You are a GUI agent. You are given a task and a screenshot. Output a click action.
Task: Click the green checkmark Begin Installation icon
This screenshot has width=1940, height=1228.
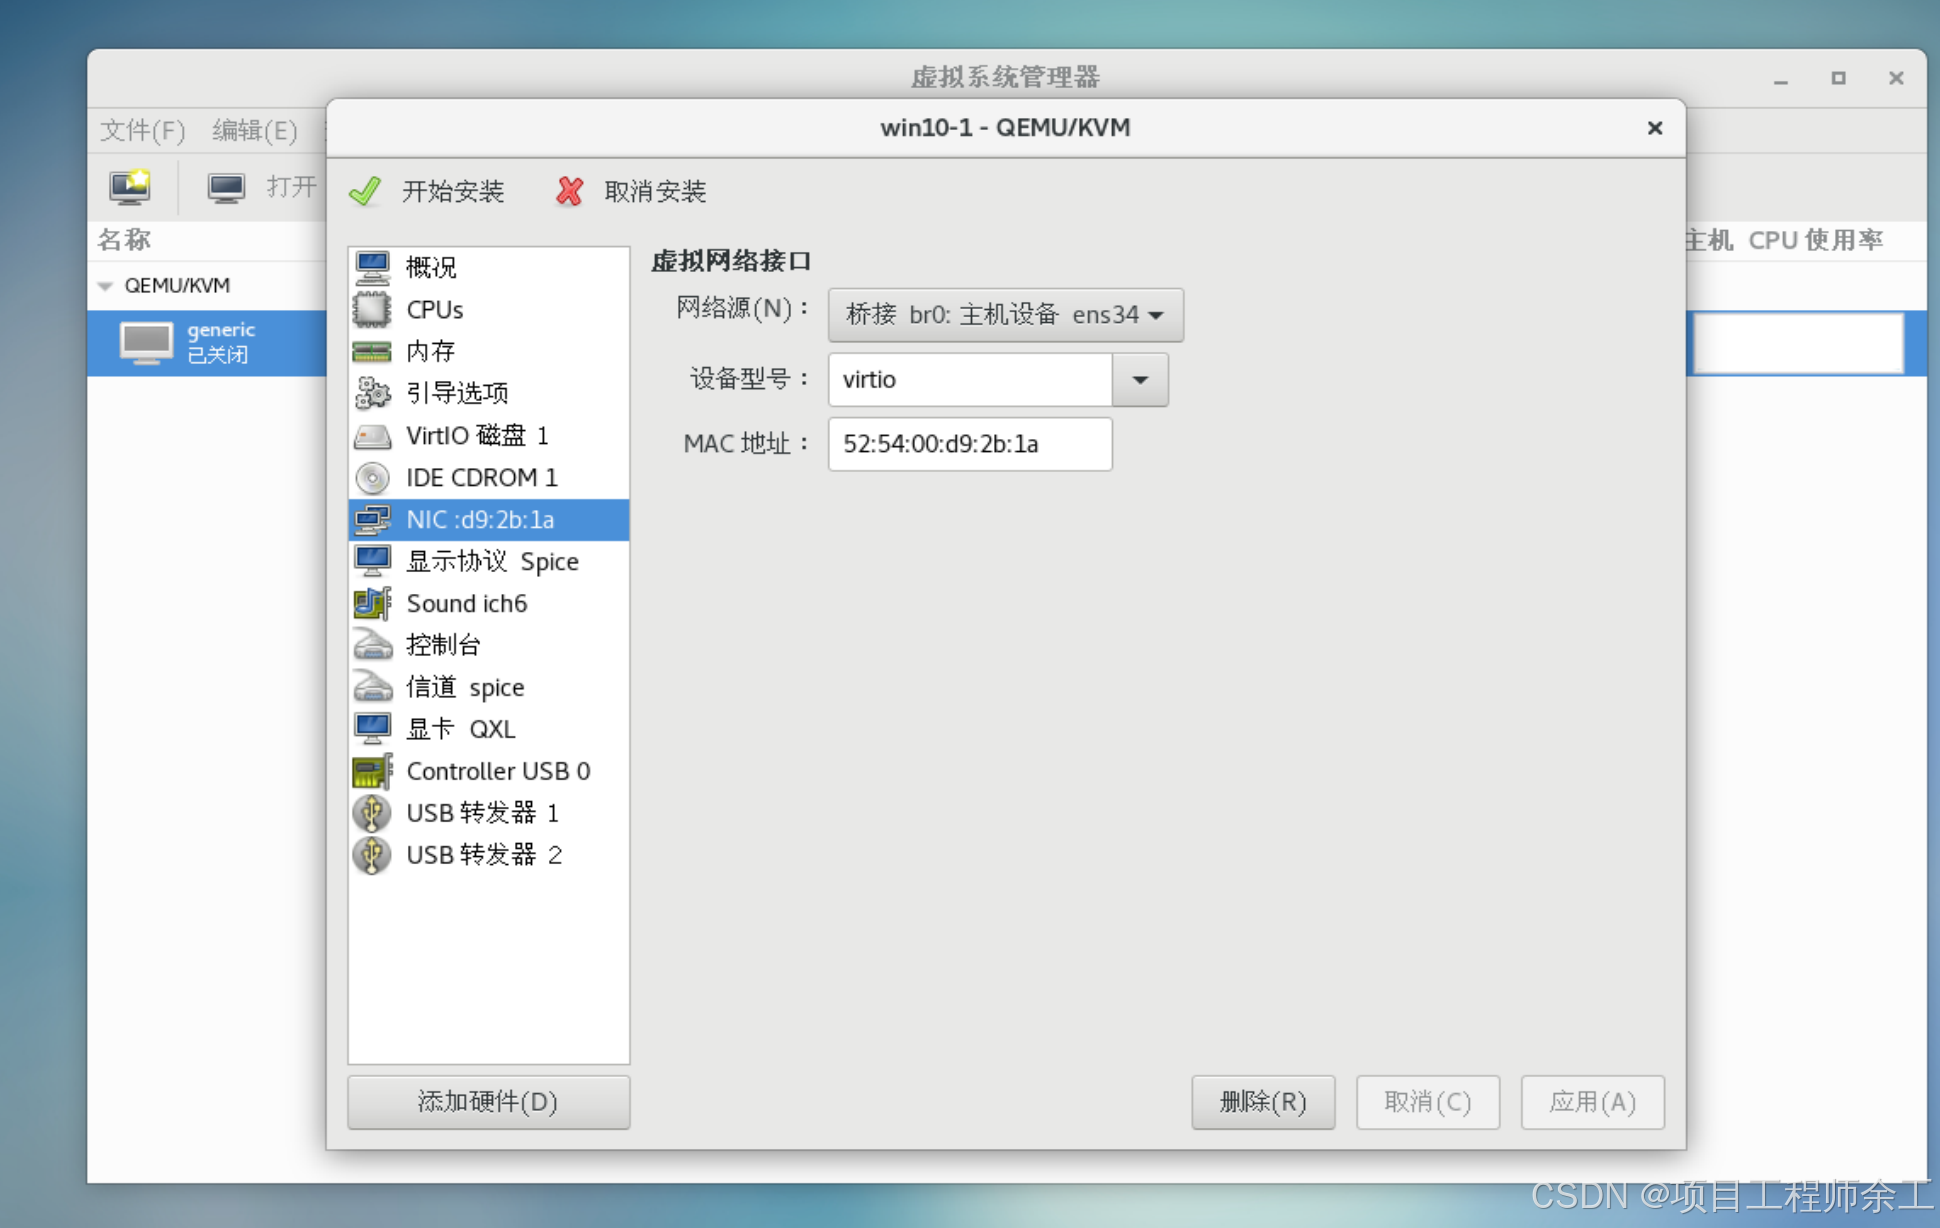[366, 190]
